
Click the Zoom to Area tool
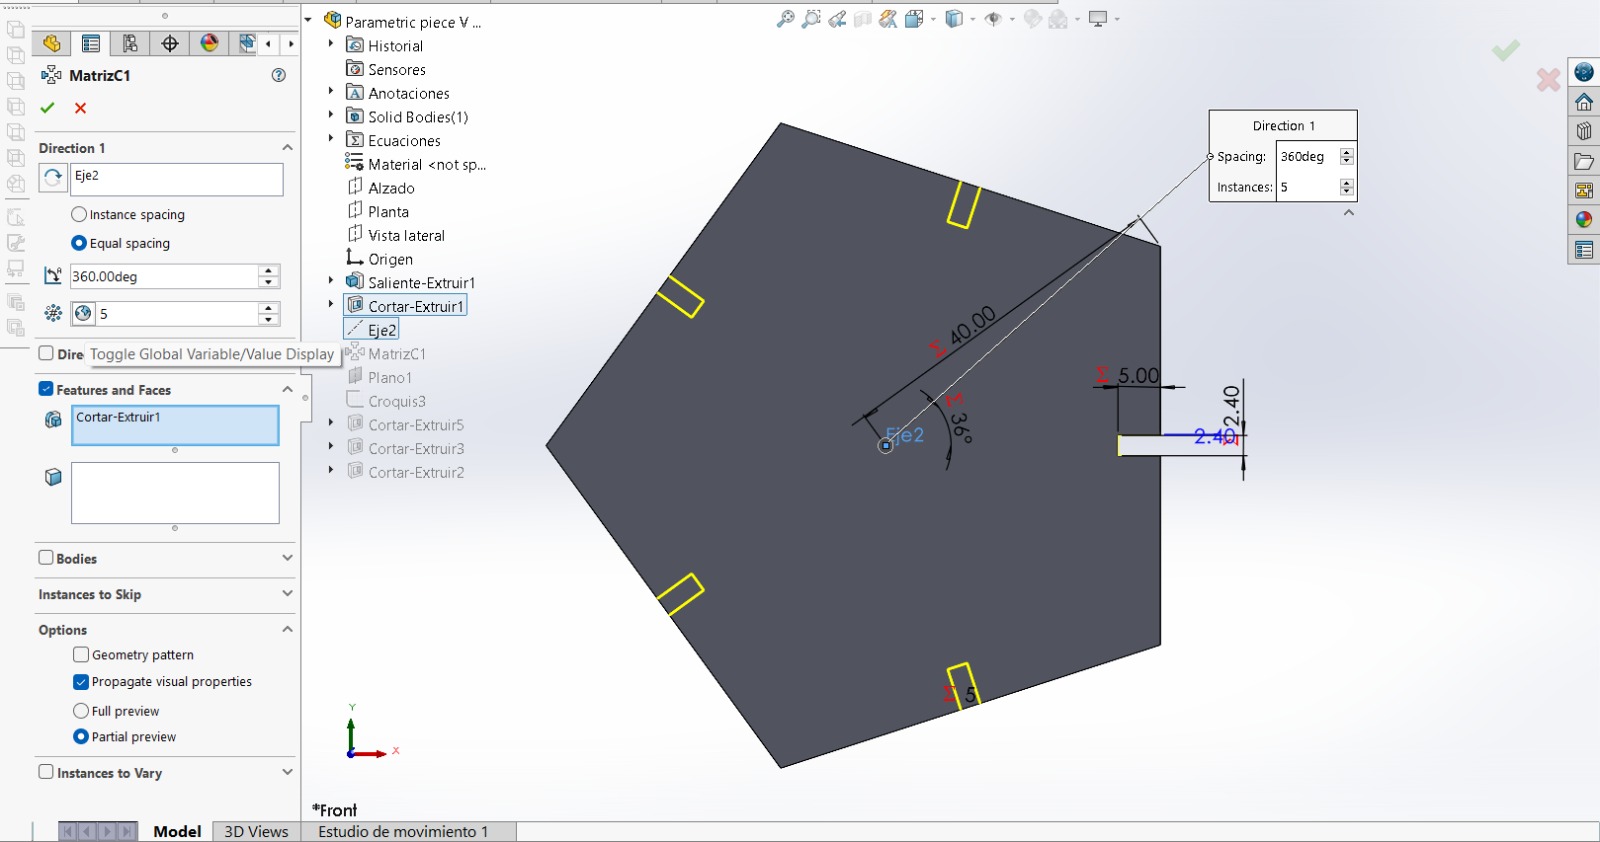coord(811,19)
